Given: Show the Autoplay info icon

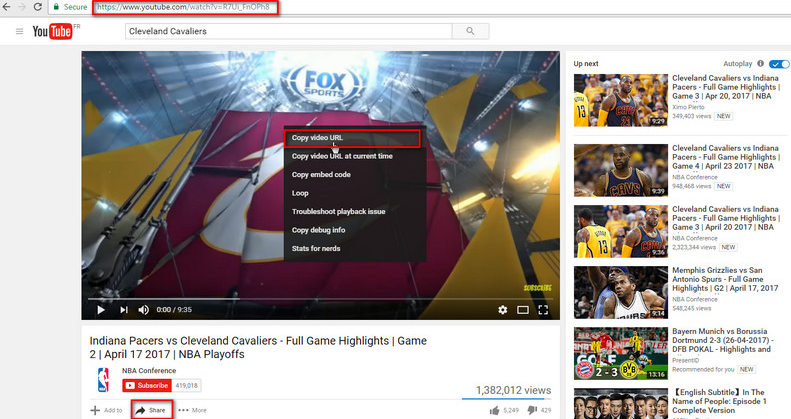Looking at the screenshot, I should pyautogui.click(x=760, y=64).
